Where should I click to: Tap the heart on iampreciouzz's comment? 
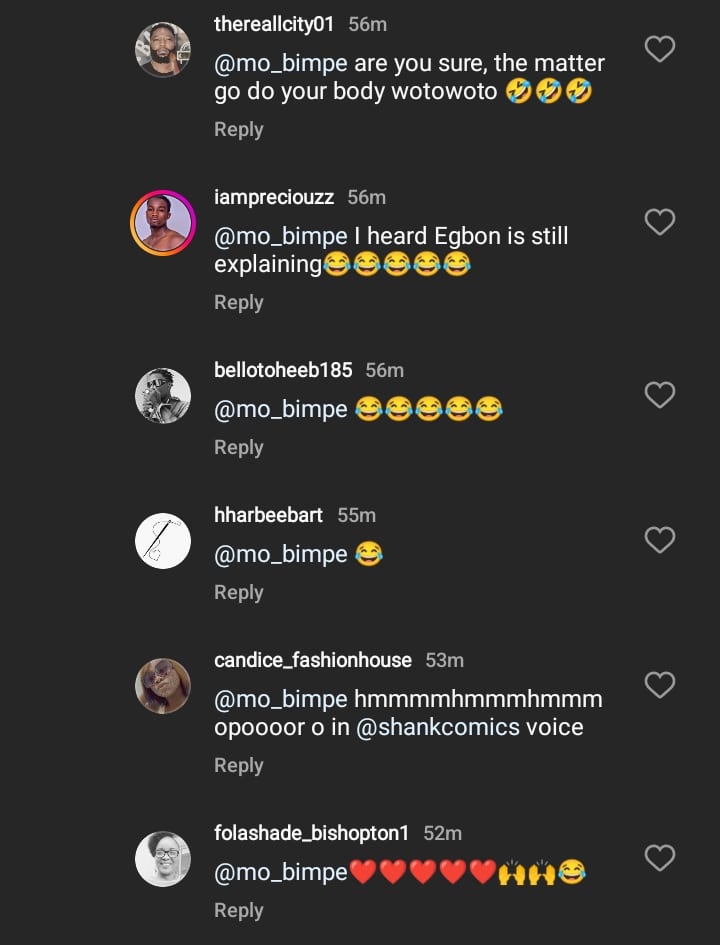pos(660,222)
